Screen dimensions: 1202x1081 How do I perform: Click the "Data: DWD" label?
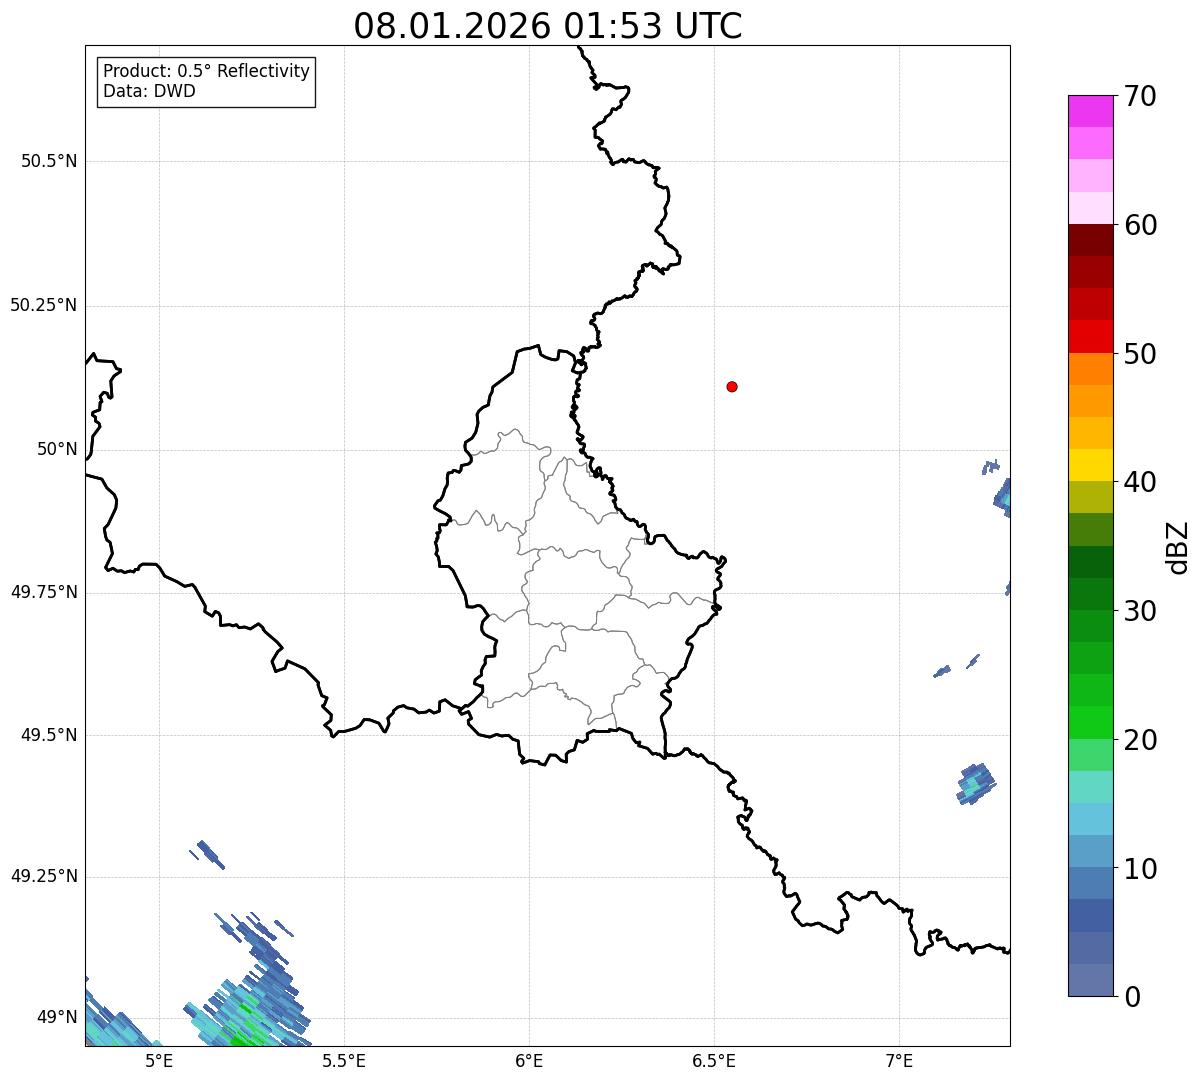click(x=149, y=91)
